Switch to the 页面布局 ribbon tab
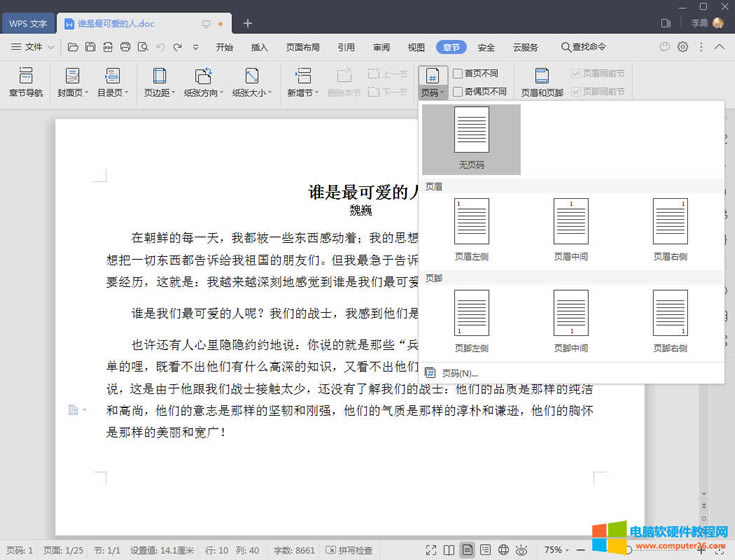The image size is (735, 560). 303,47
